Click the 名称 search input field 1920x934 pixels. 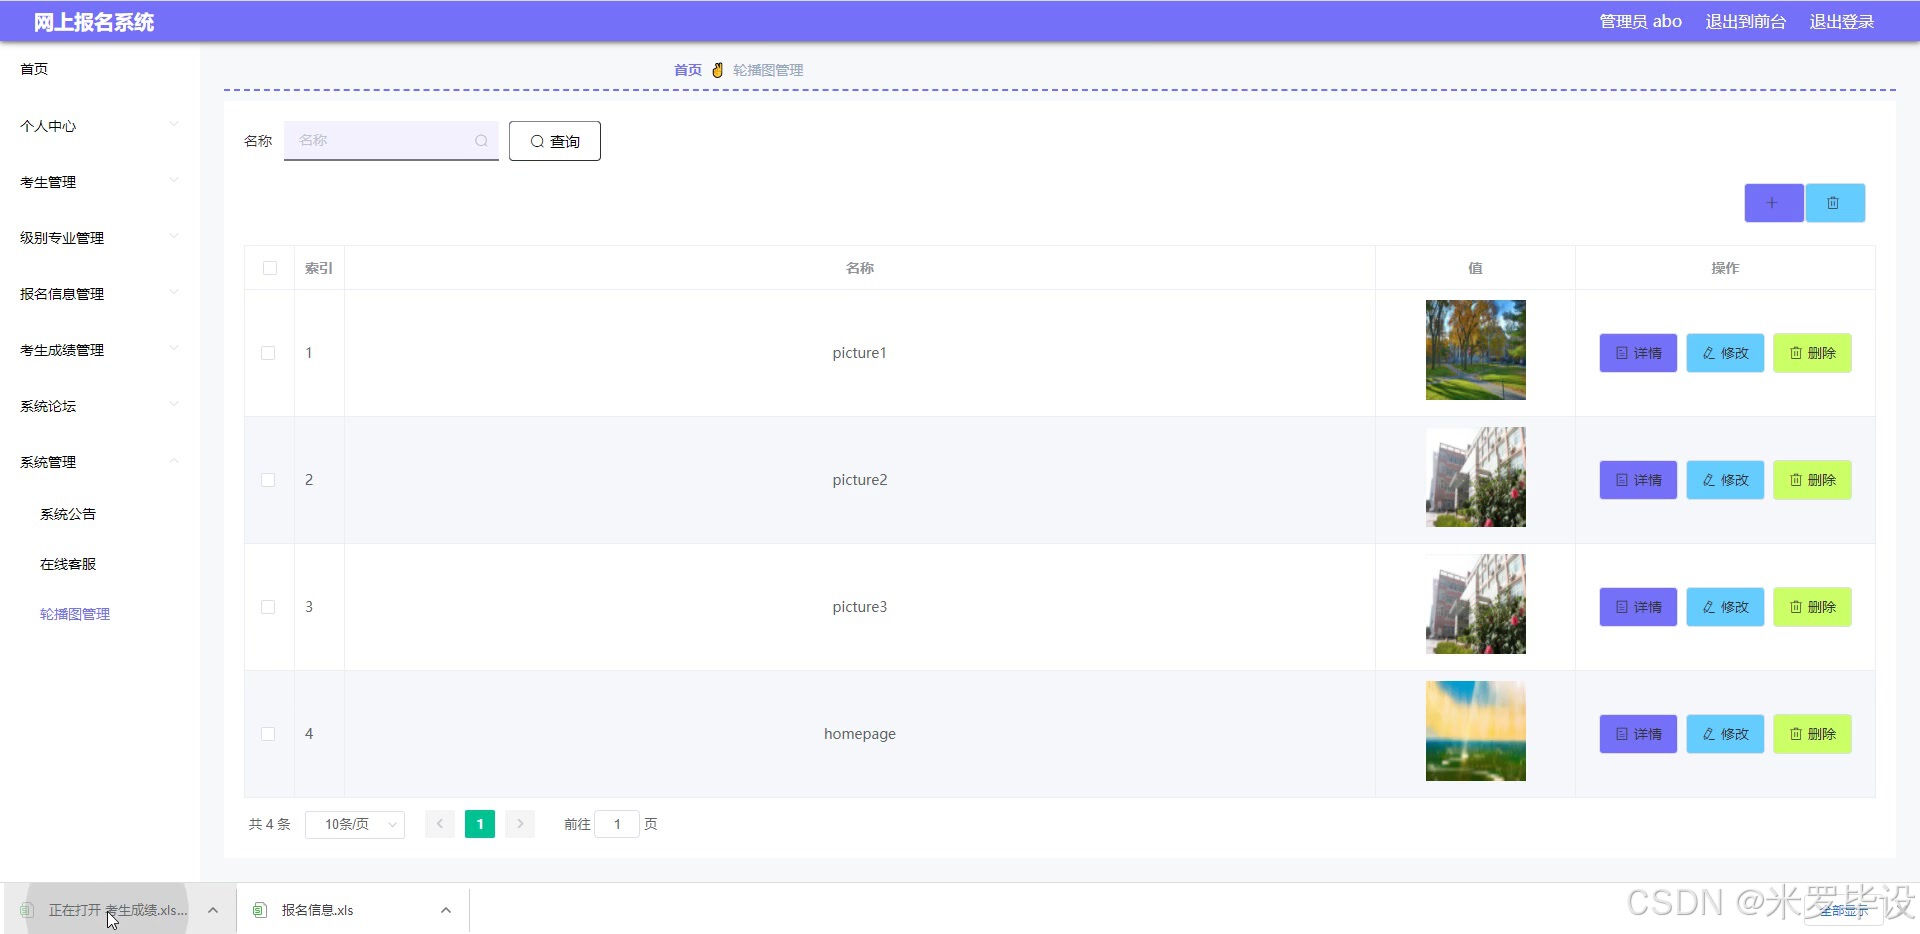[391, 141]
